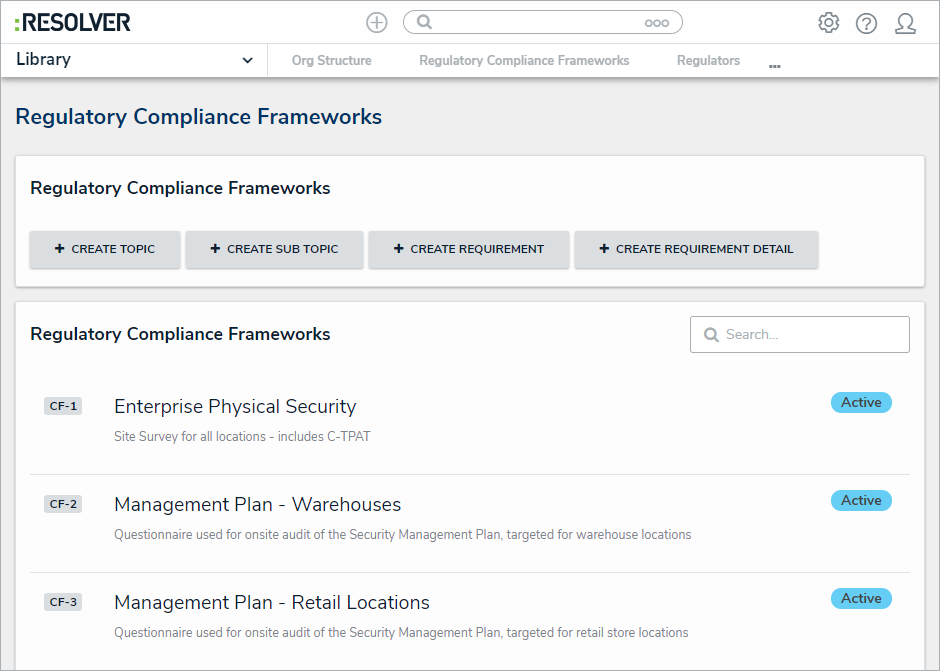Click Create Requirement button
Screen dimensions: 940x671
468,249
